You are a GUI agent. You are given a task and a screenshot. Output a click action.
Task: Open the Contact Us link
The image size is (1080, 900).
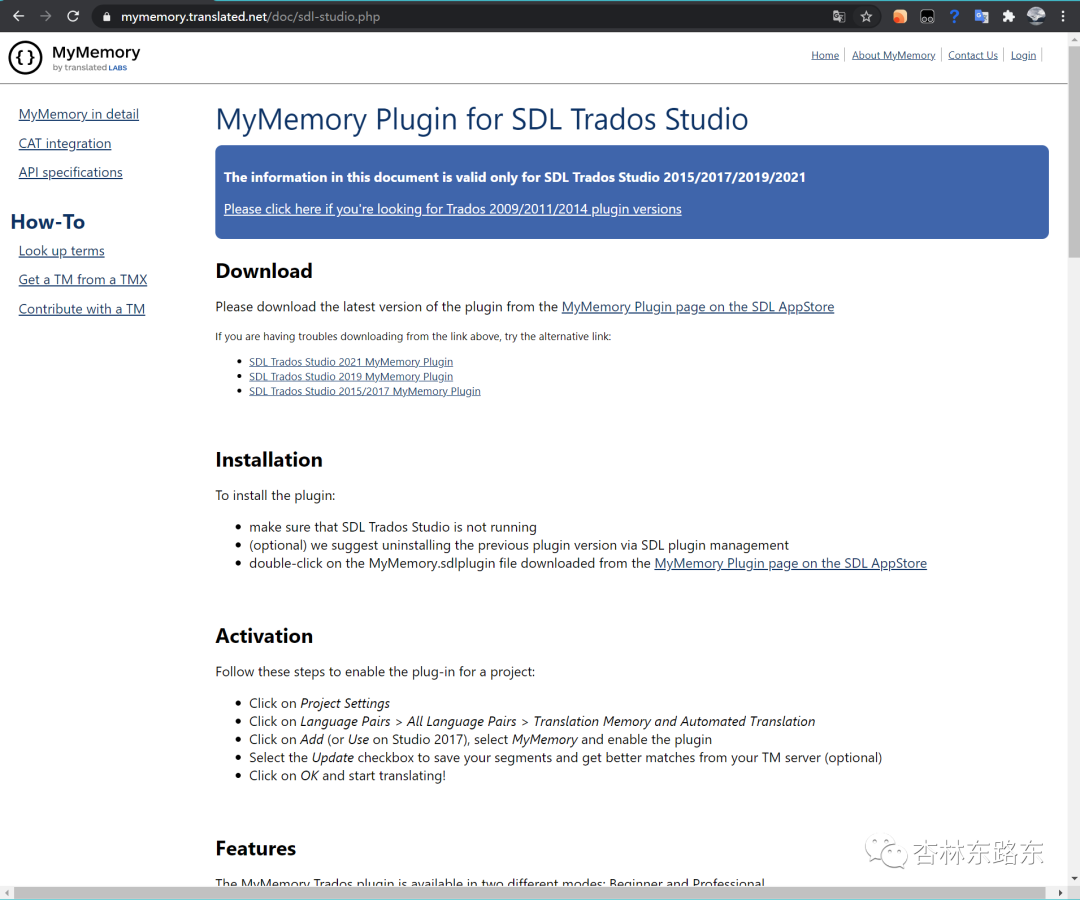(973, 55)
